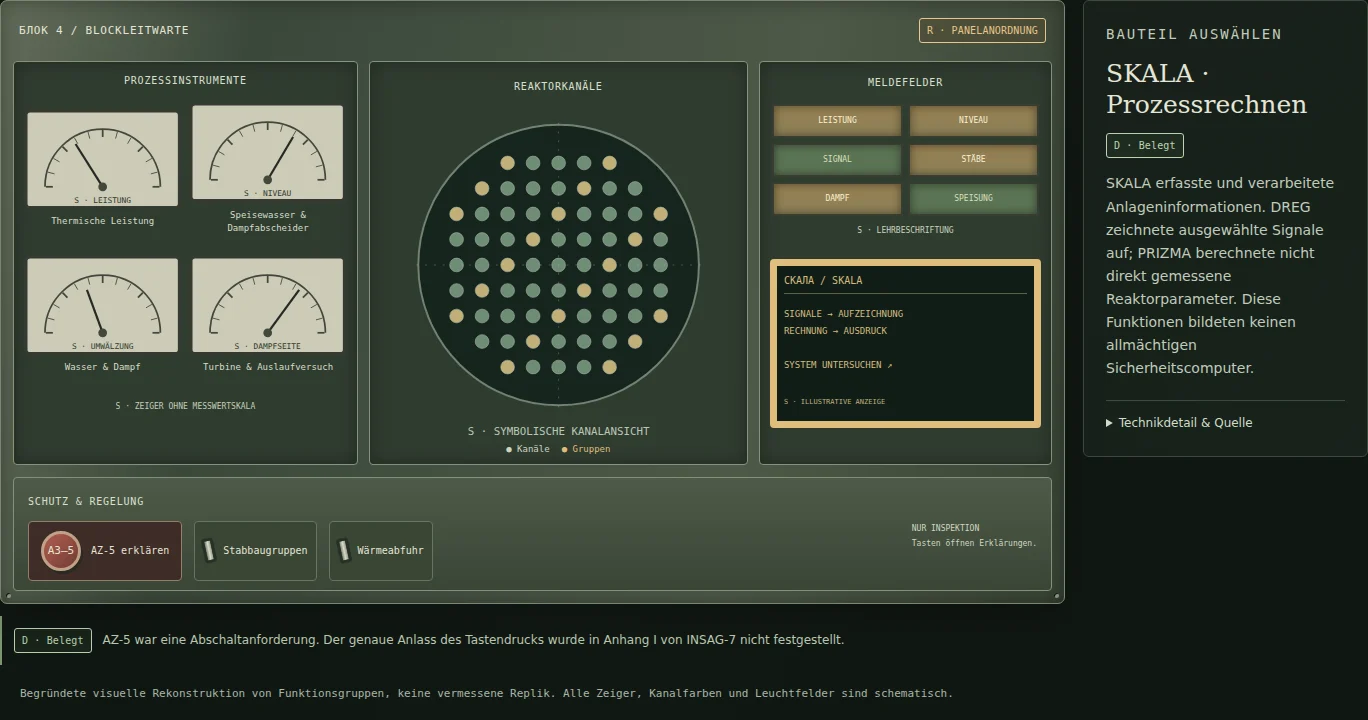This screenshot has height=720, width=1368.
Task: Select the DAMPF annunciator field
Action: pos(837,198)
